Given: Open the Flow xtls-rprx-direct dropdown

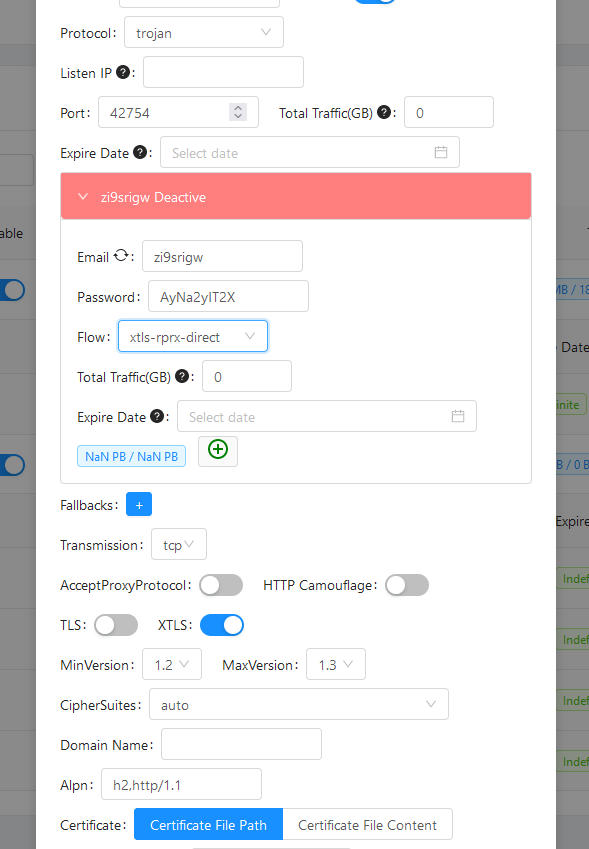Looking at the screenshot, I should pos(193,336).
